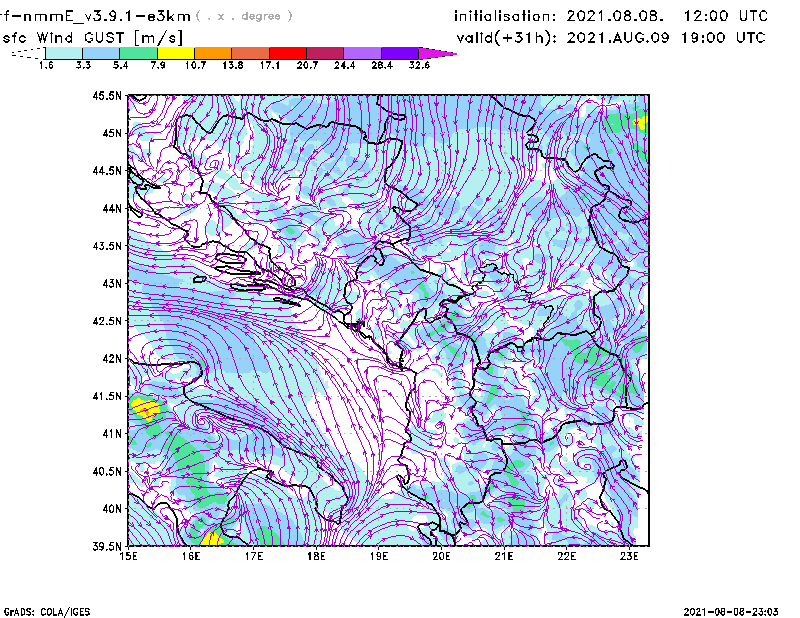The image size is (800, 618).
Task: Click the orange legend swatch (10.7–13.8)
Action: click(213, 53)
